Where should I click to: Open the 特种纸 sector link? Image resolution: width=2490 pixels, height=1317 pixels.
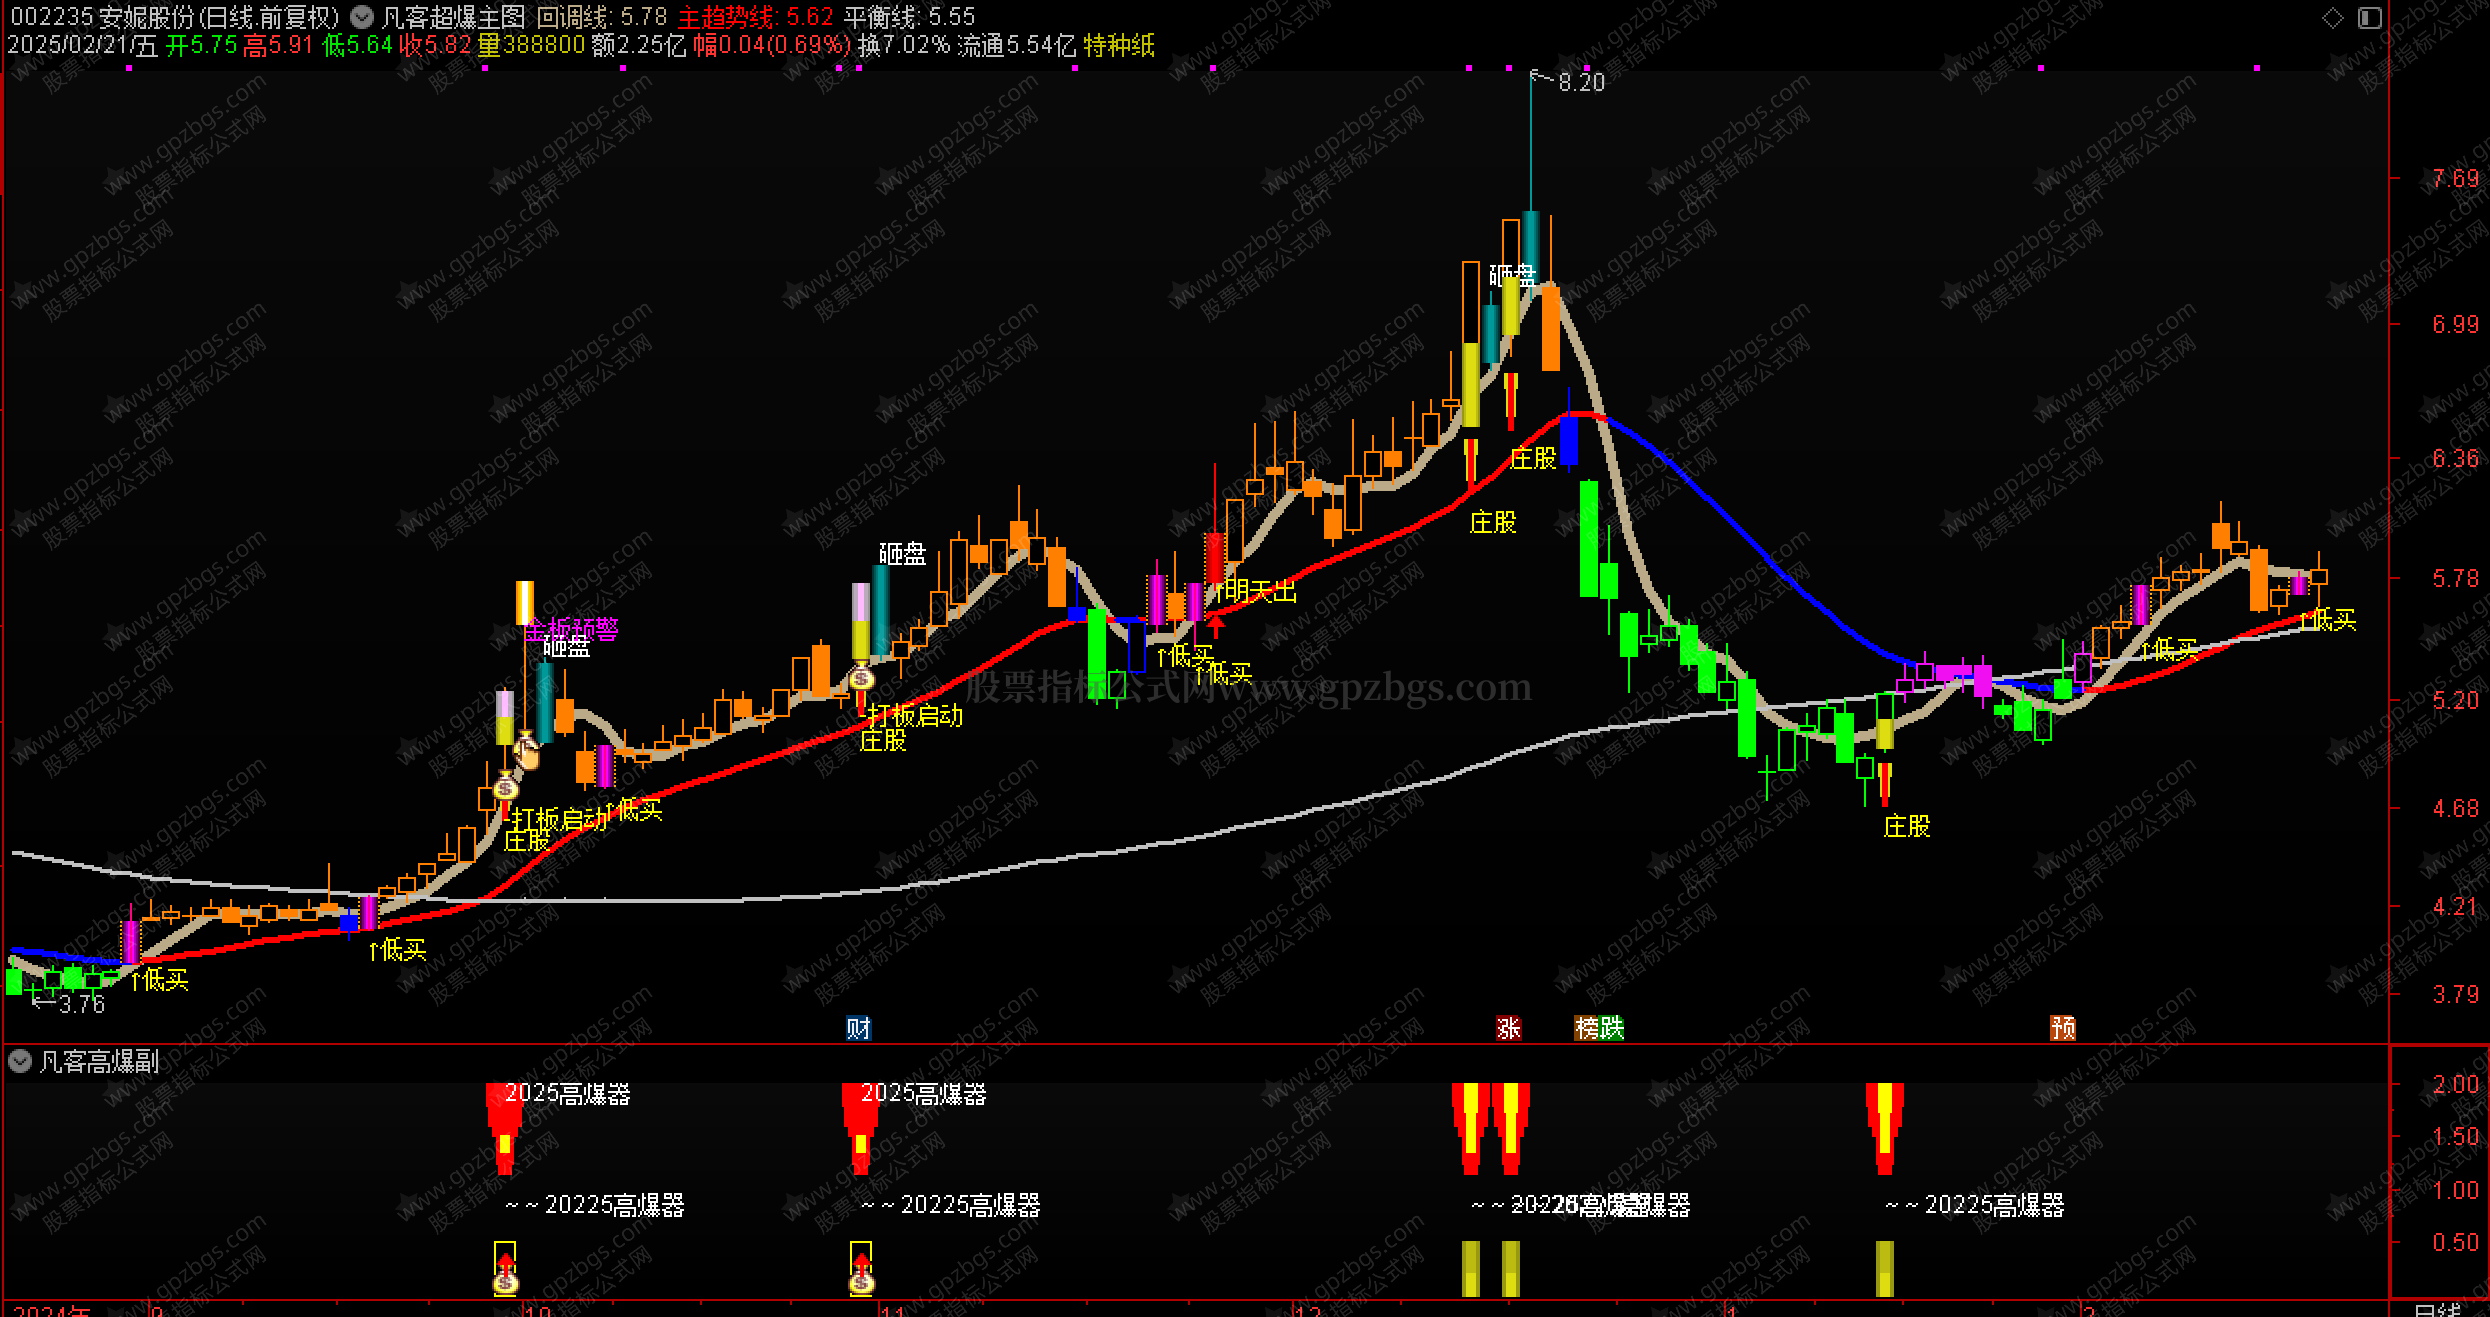[1119, 45]
